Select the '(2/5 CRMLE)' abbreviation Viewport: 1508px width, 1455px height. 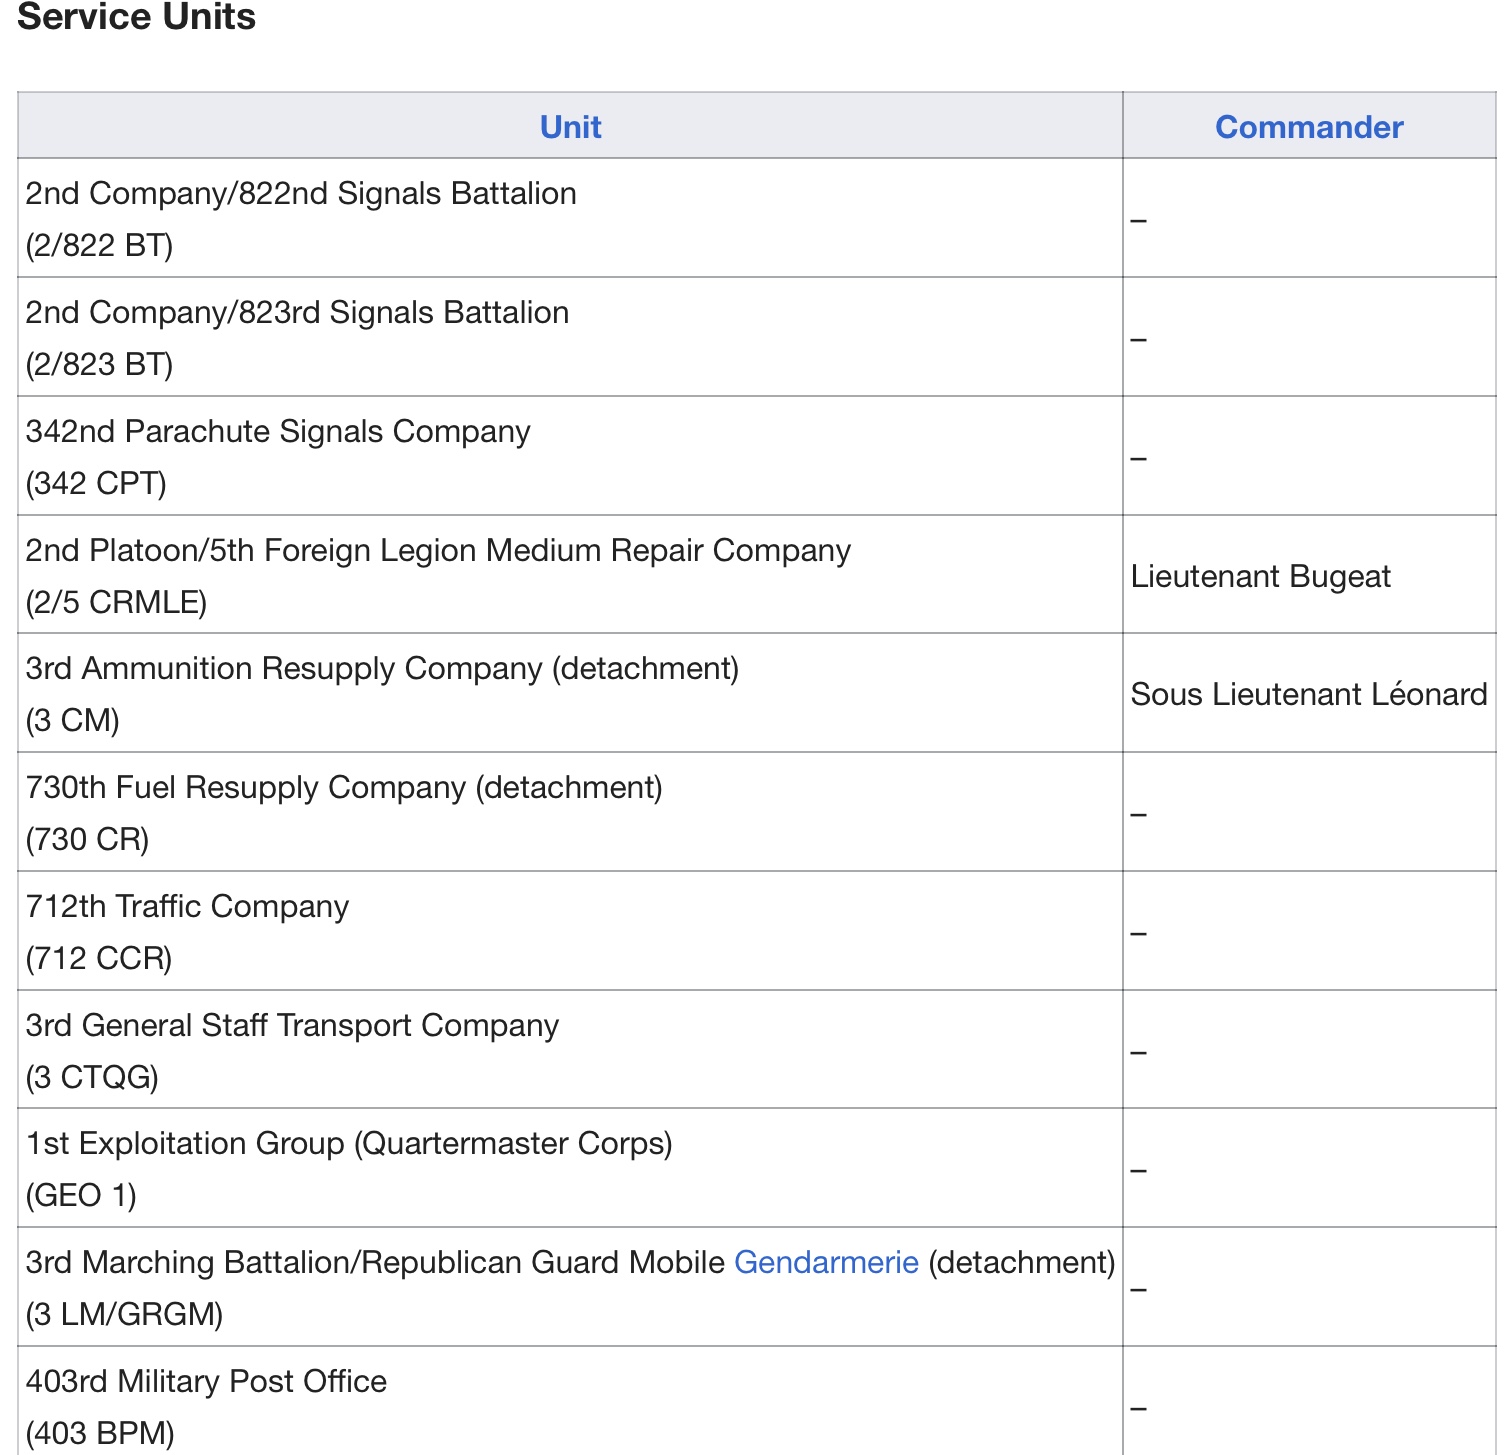[116, 602]
